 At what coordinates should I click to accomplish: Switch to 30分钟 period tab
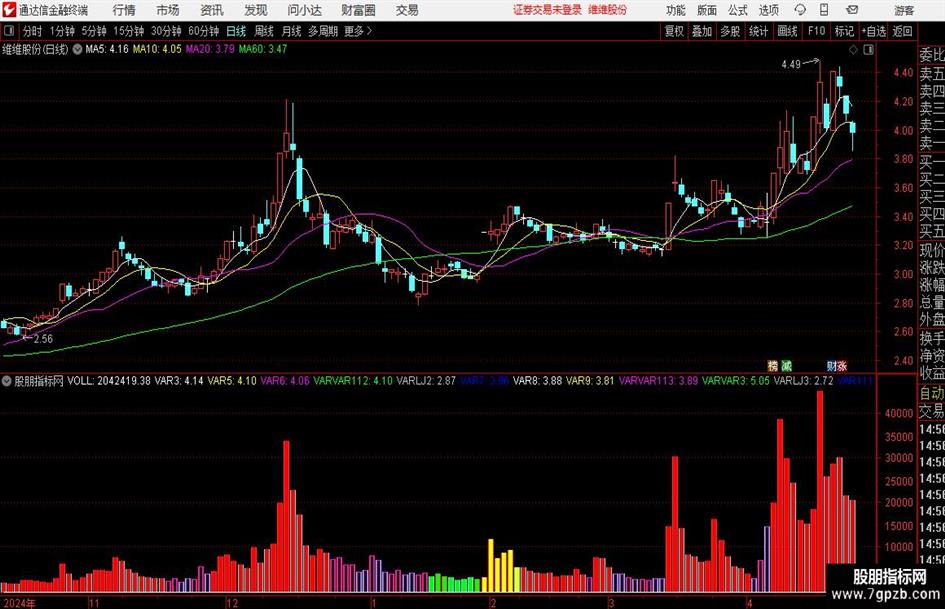[x=166, y=31]
